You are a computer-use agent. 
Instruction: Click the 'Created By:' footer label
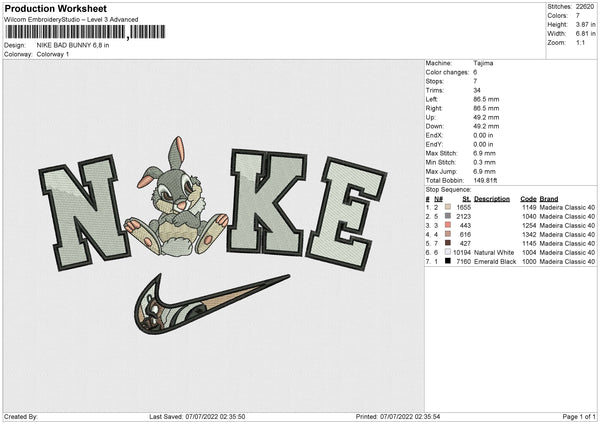point(21,416)
